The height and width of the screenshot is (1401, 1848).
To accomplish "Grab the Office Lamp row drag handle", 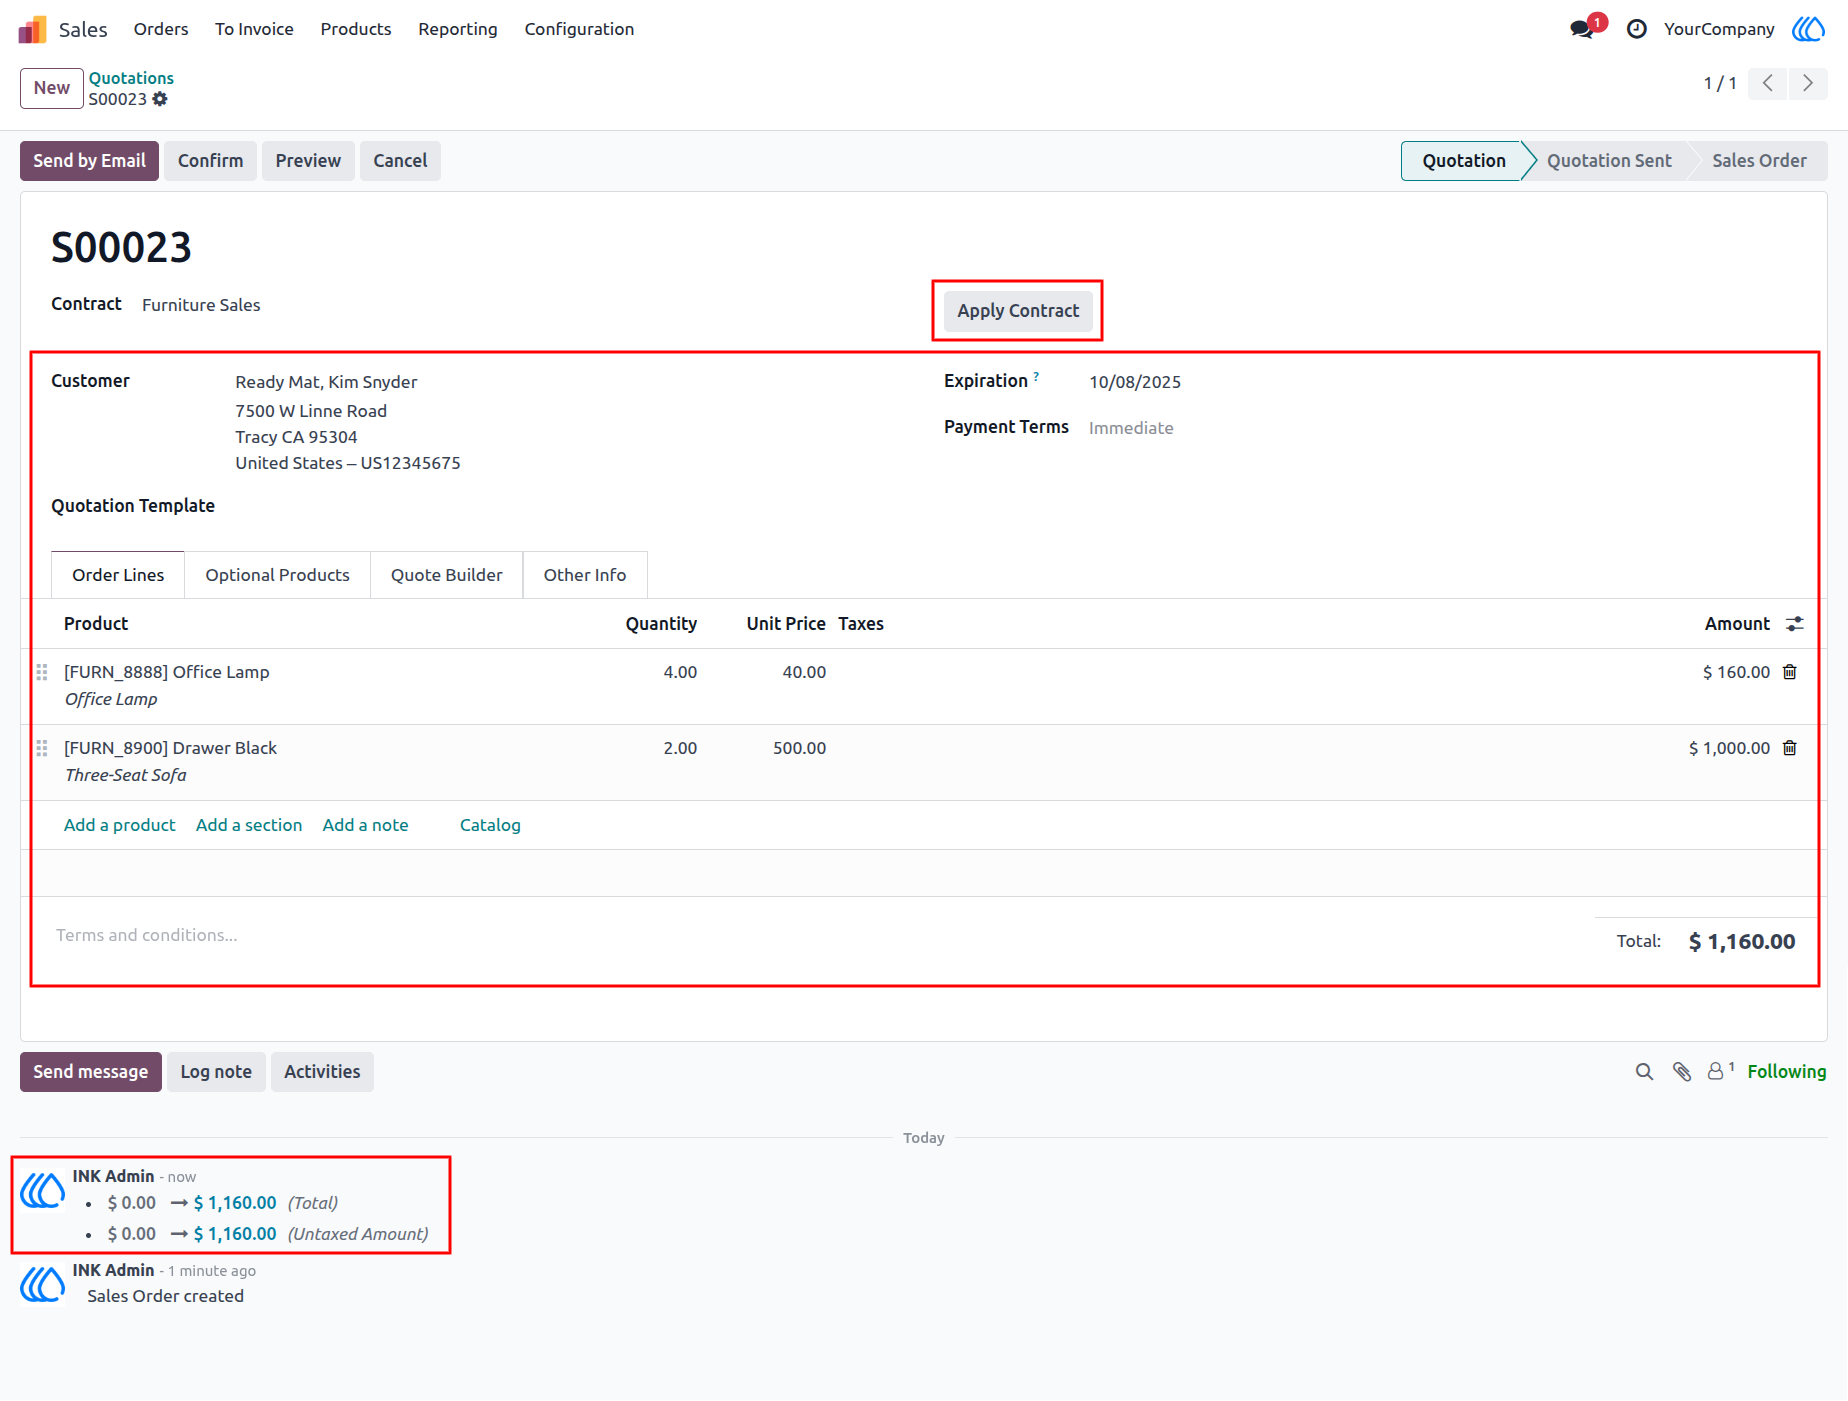I will [x=42, y=672].
